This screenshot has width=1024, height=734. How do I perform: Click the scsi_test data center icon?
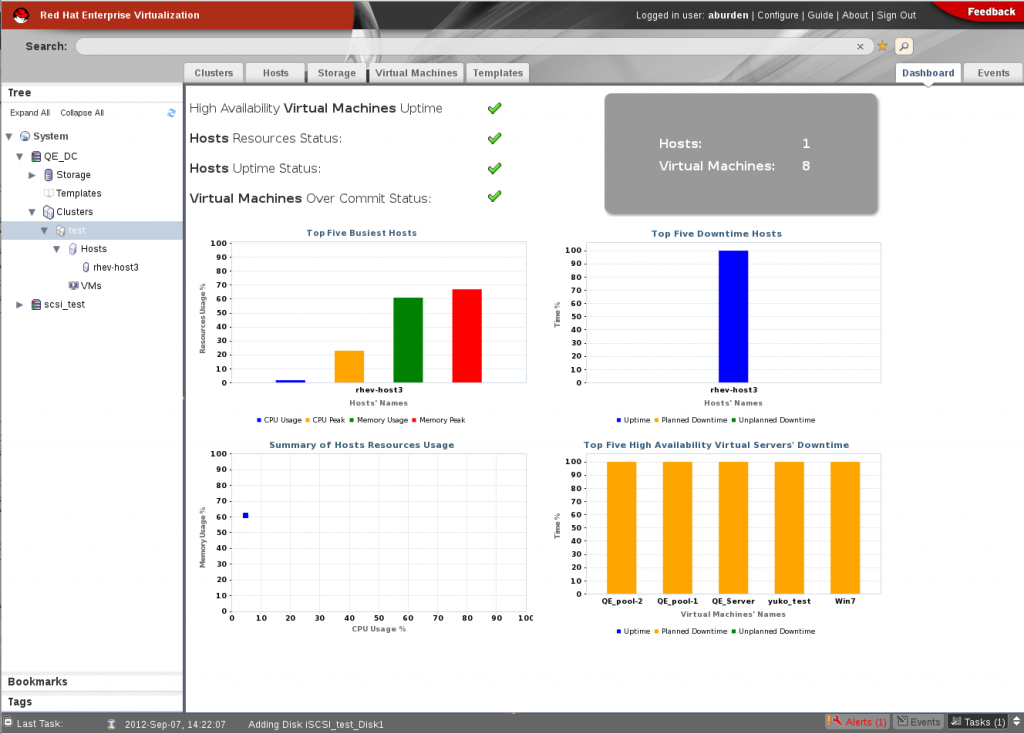(x=37, y=304)
